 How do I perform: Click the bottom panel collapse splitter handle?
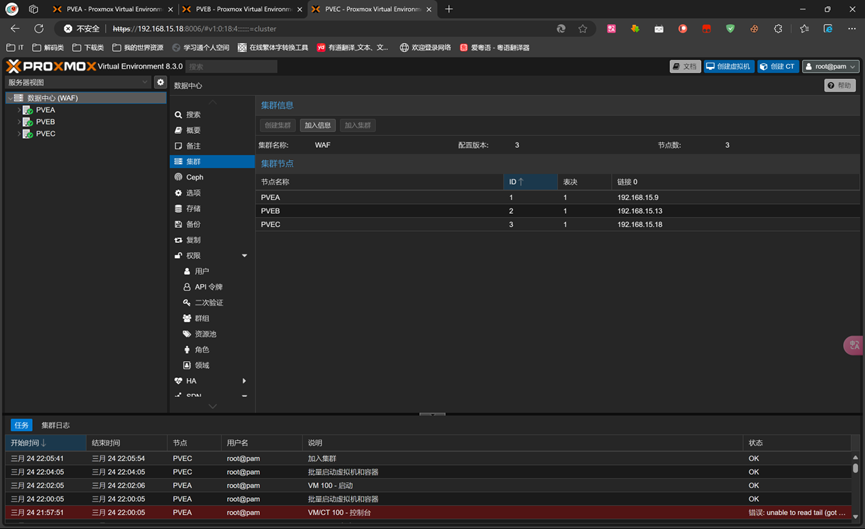tap(432, 414)
